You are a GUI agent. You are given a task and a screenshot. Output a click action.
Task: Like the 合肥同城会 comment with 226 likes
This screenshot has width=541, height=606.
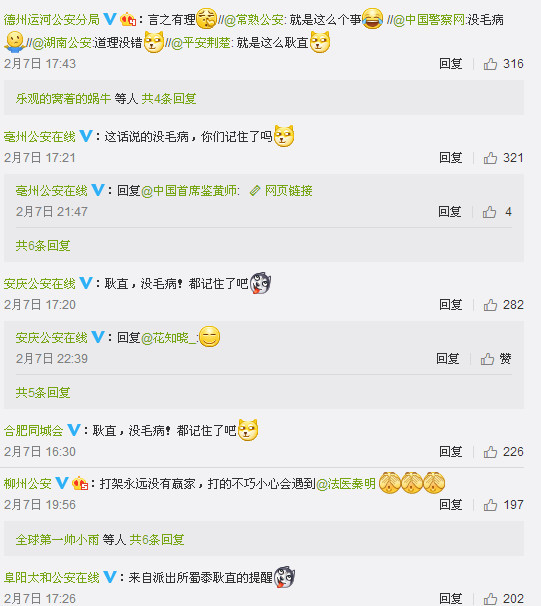tap(490, 452)
